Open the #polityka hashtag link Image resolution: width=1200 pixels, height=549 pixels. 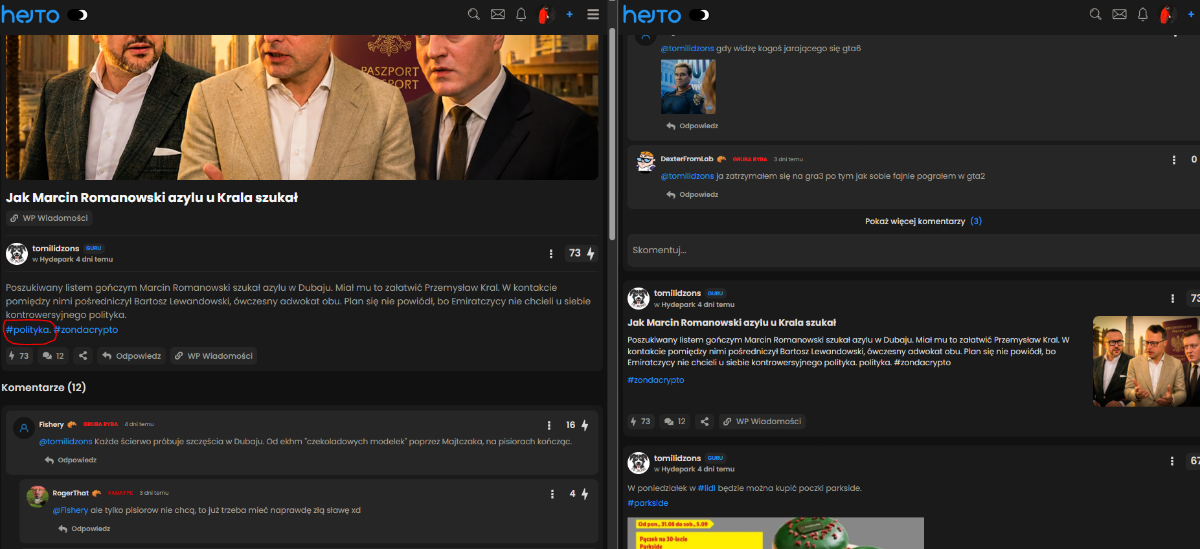(x=27, y=330)
